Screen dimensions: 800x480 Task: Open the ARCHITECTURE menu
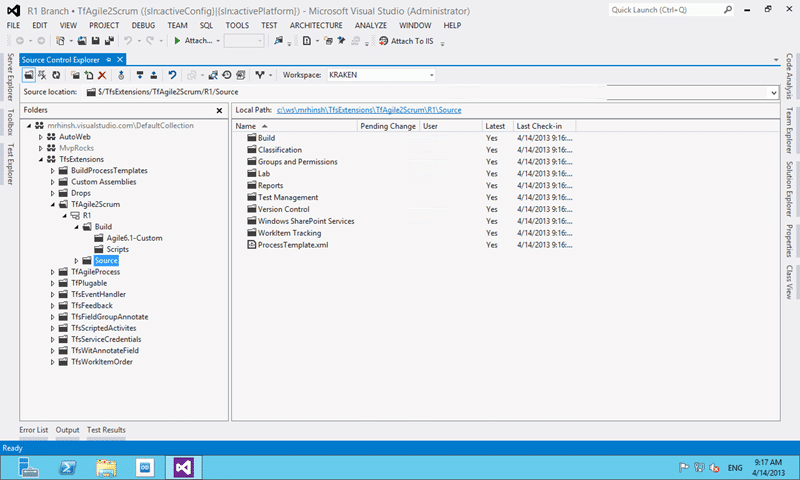[x=316, y=26]
